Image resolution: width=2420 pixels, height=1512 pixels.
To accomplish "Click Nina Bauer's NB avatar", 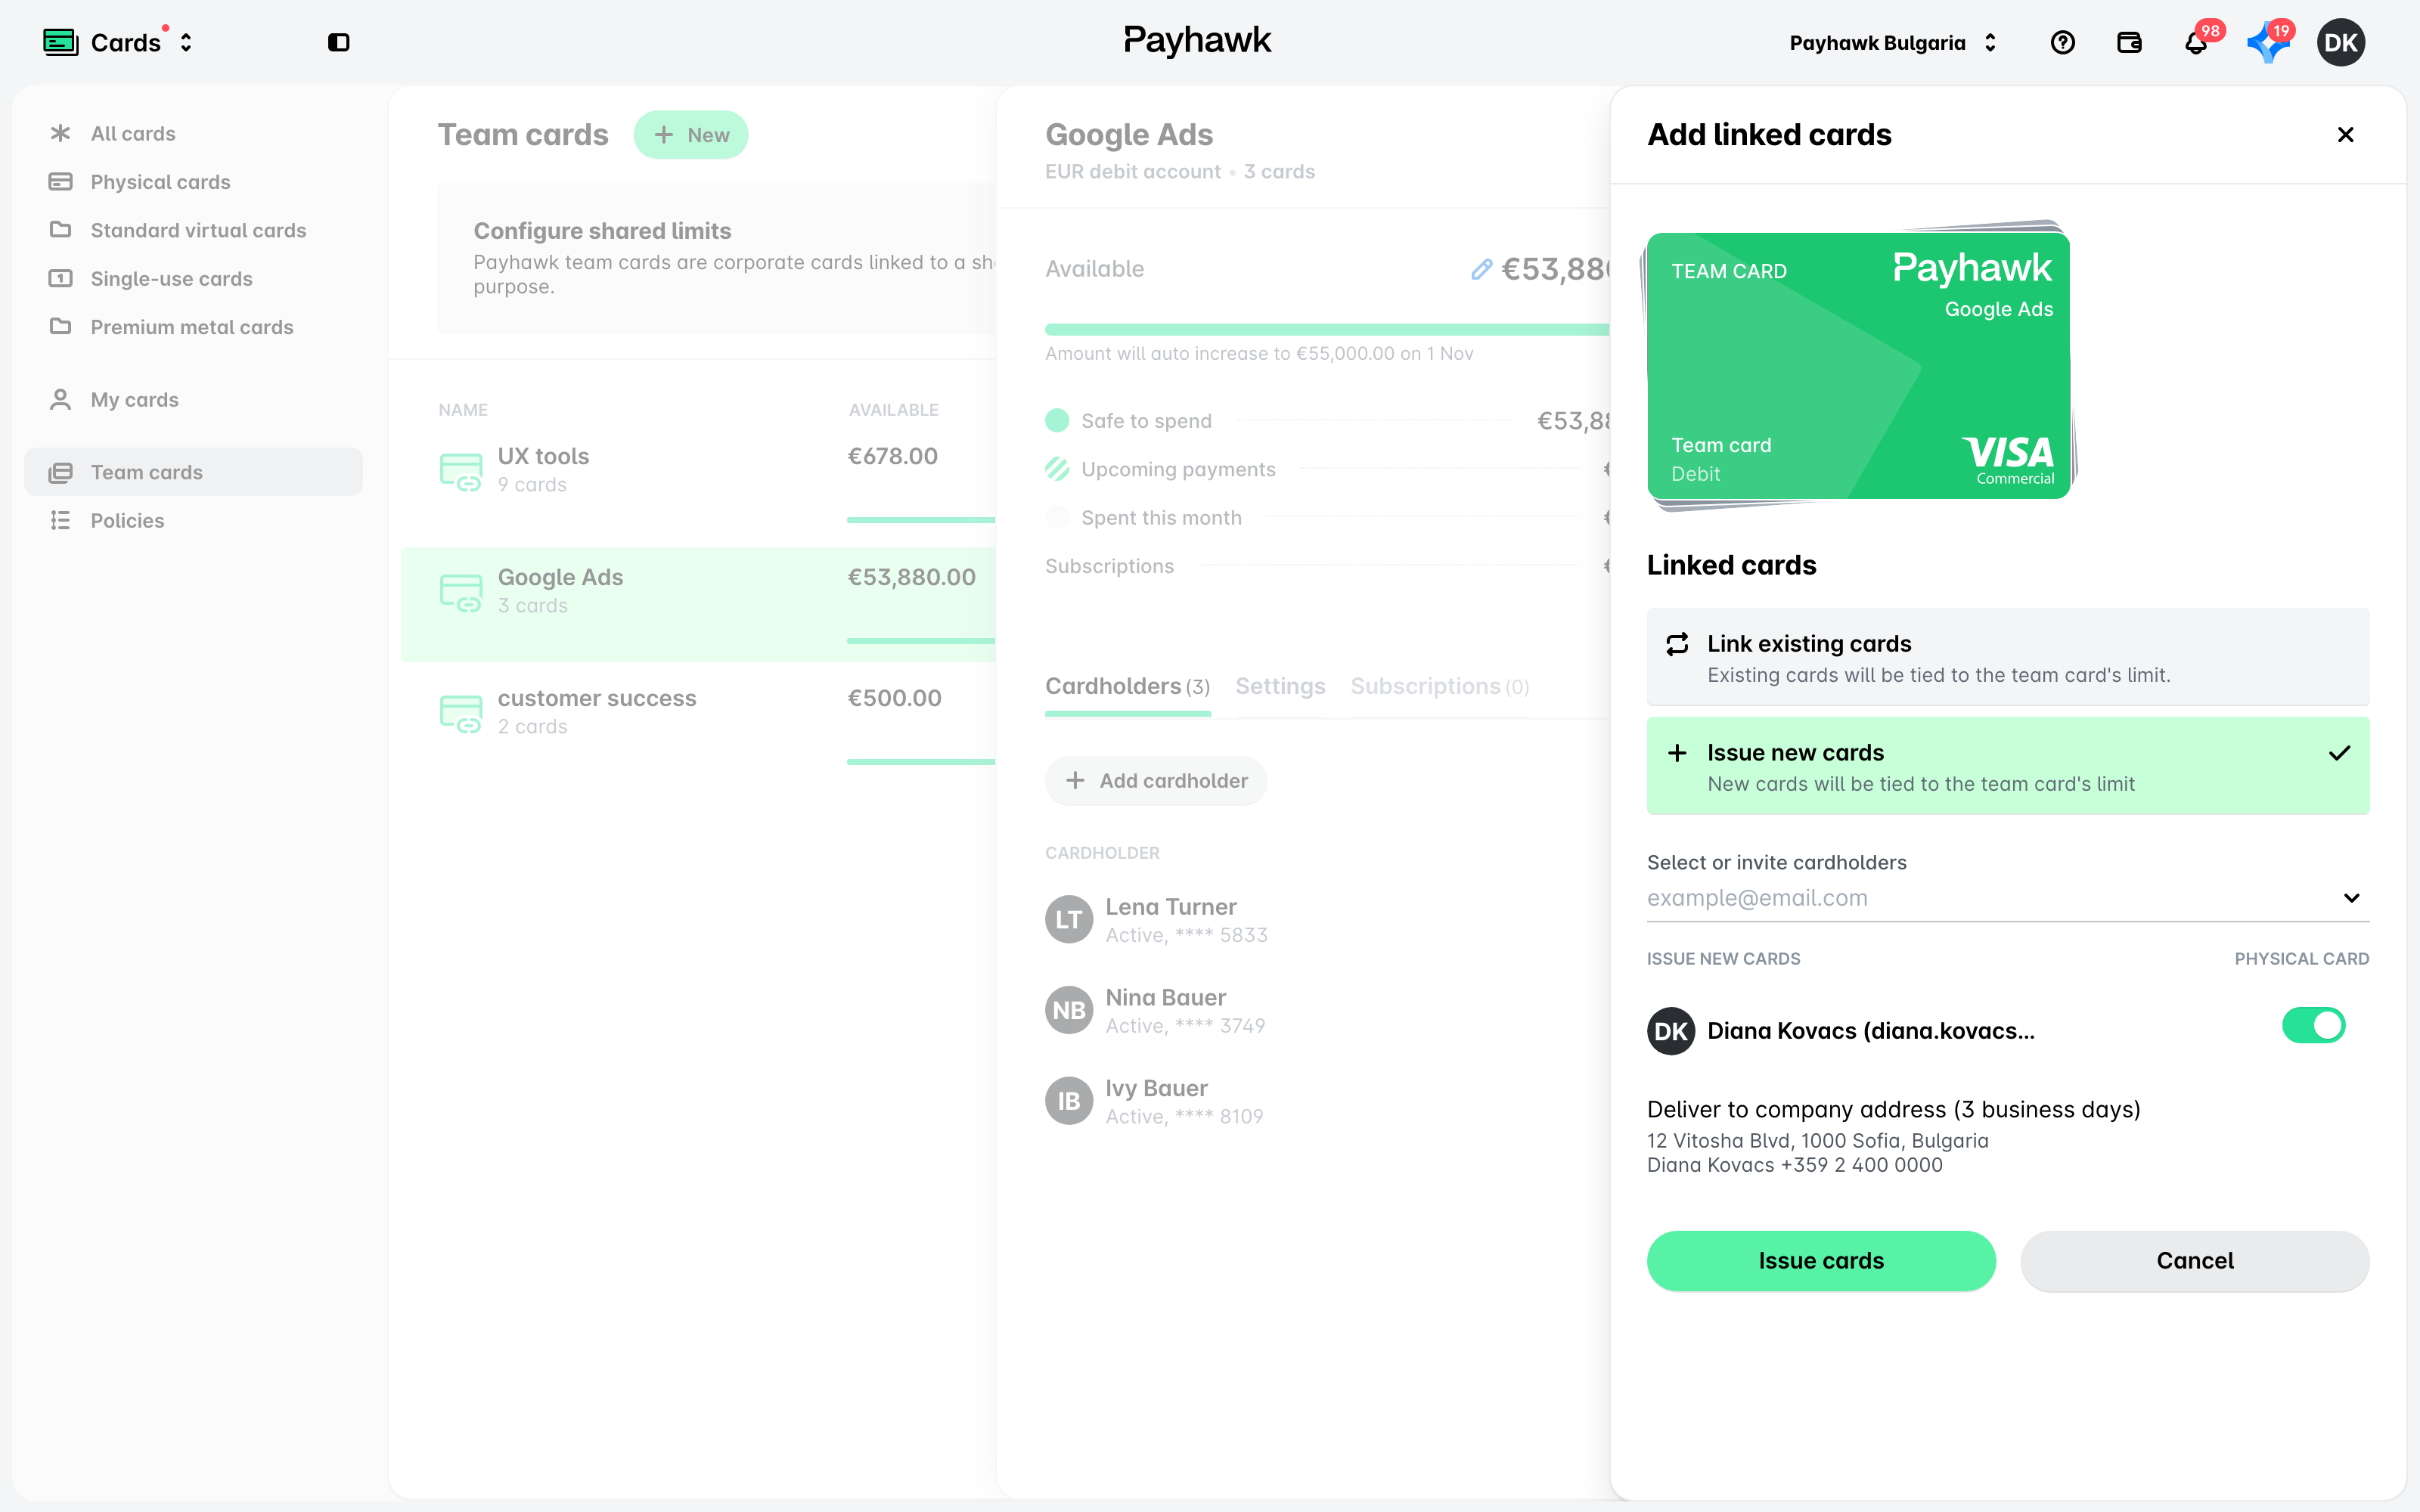I will [x=1069, y=1010].
